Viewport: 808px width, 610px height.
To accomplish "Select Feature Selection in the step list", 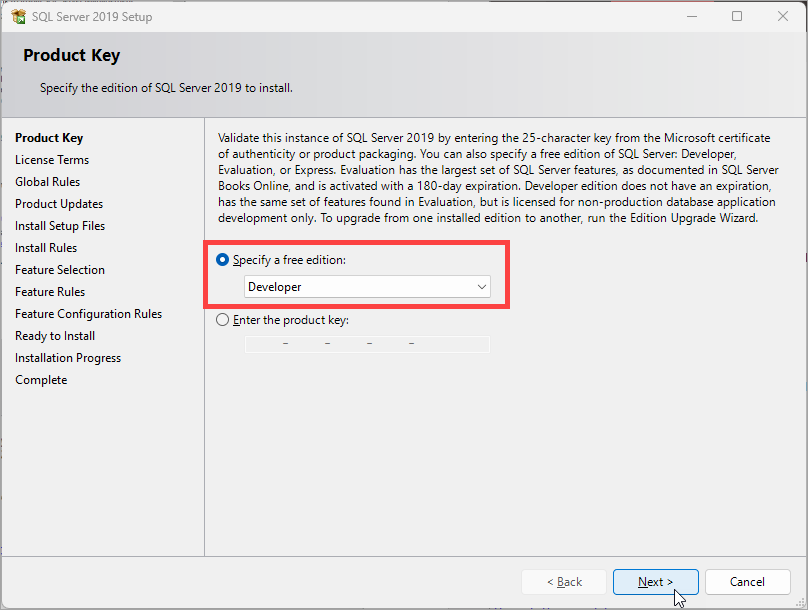I will pos(60,270).
